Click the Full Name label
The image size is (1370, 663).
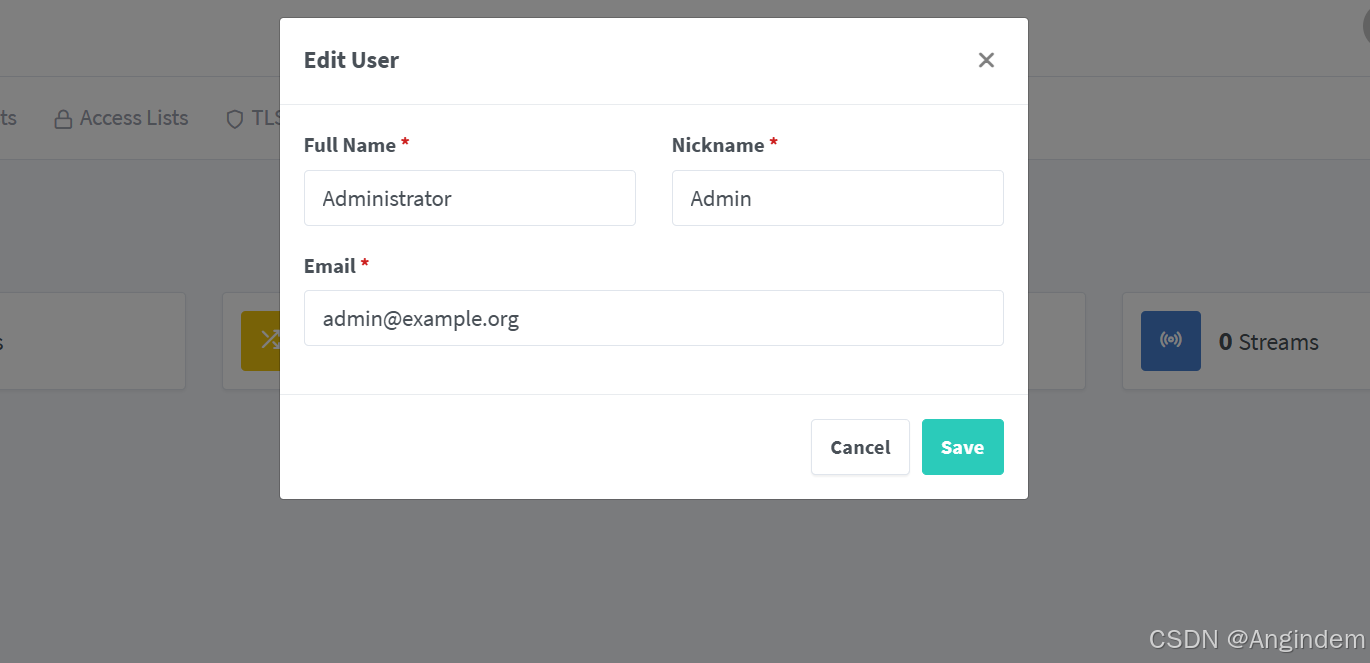point(350,145)
